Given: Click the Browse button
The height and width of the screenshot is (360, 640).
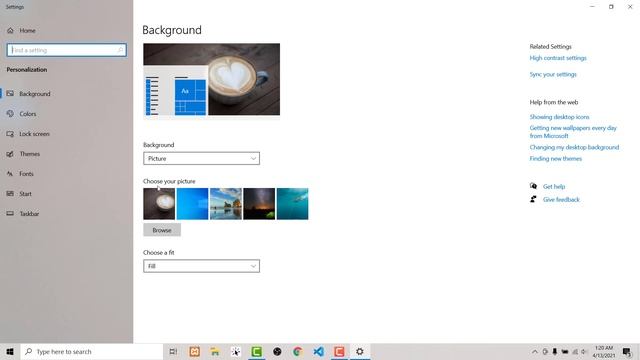Looking at the screenshot, I should point(162,230).
